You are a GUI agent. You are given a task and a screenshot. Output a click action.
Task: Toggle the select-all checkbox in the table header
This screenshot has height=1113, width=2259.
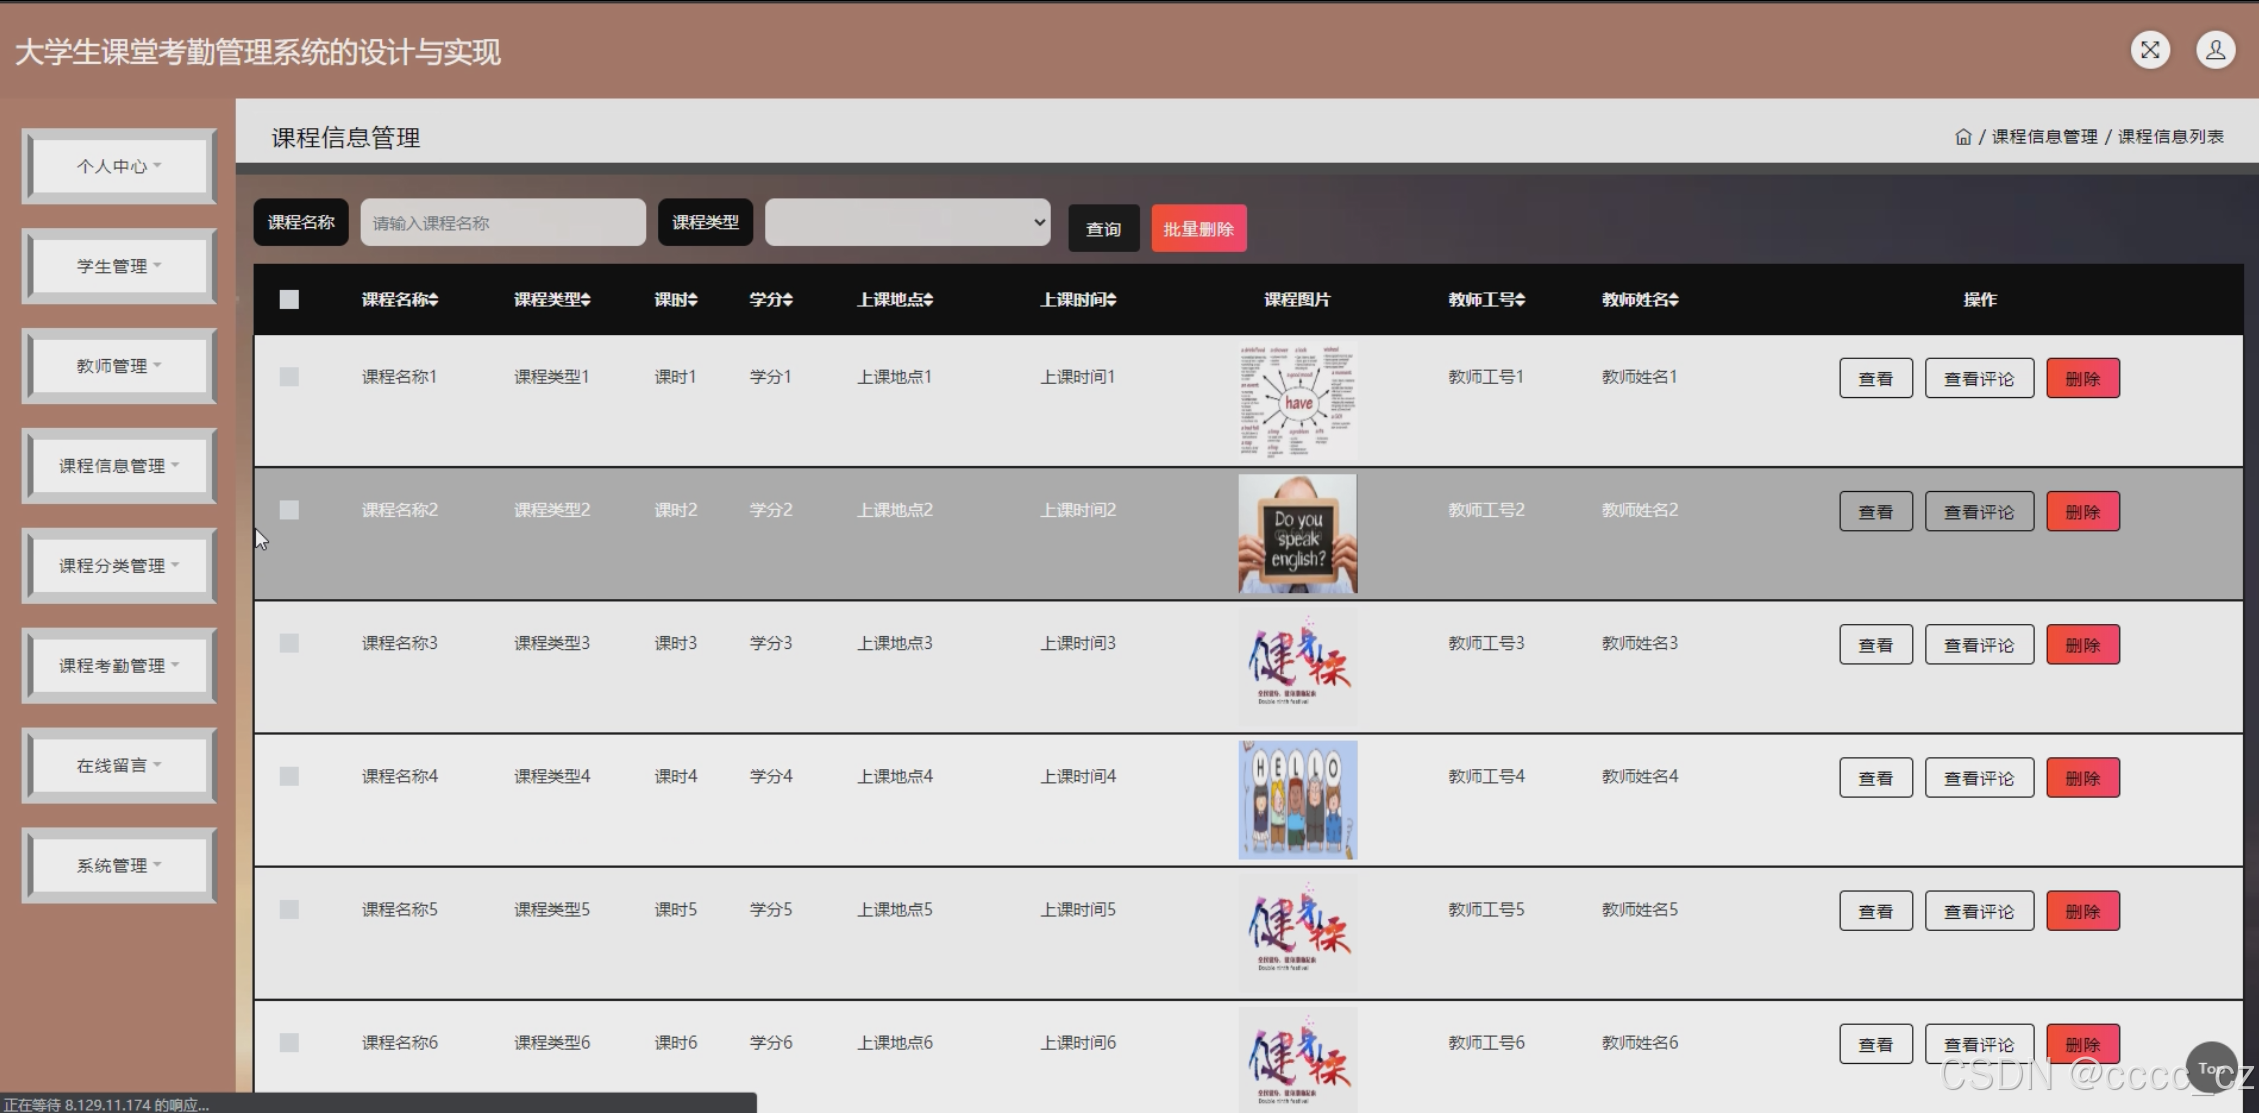coord(289,300)
